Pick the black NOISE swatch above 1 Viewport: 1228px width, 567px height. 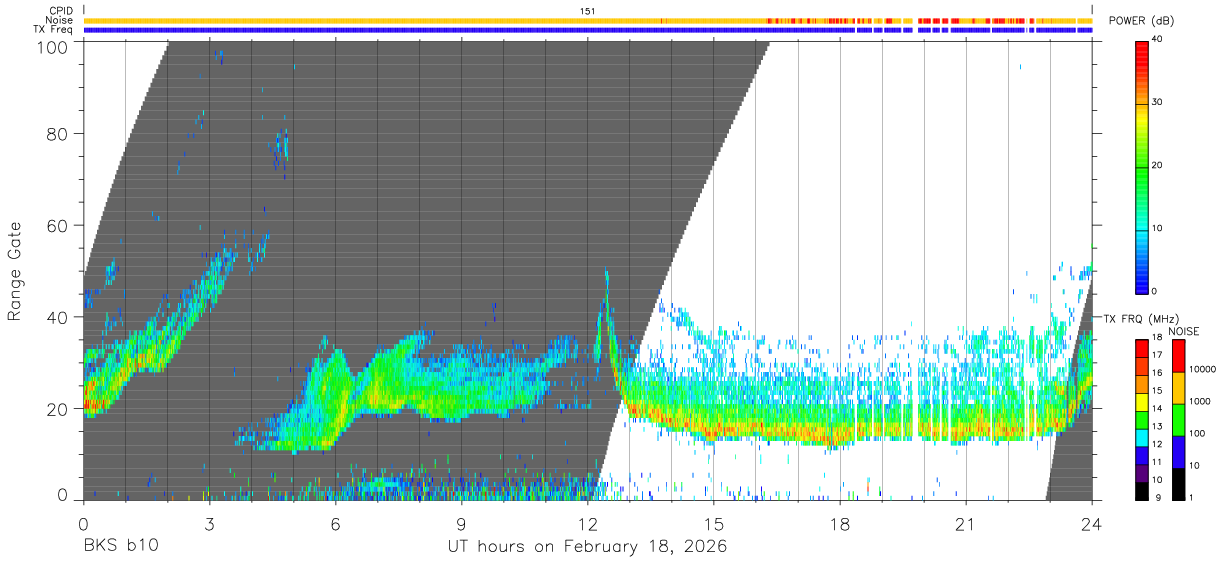click(x=1177, y=484)
